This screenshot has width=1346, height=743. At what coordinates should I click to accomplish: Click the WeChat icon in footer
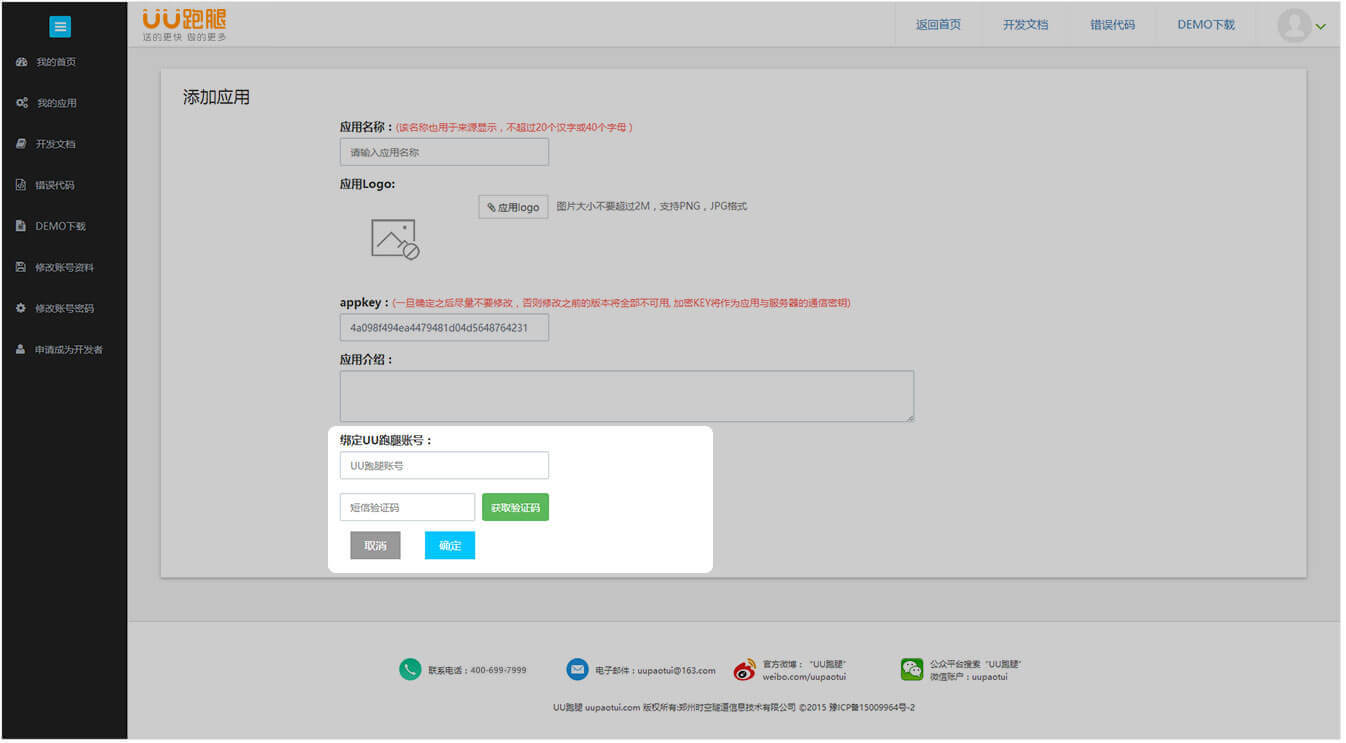point(911,670)
